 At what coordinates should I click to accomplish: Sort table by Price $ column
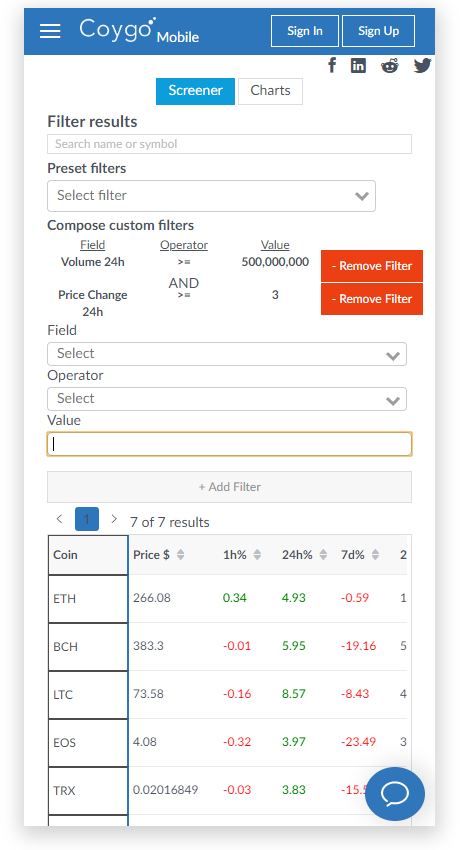pyautogui.click(x=159, y=555)
